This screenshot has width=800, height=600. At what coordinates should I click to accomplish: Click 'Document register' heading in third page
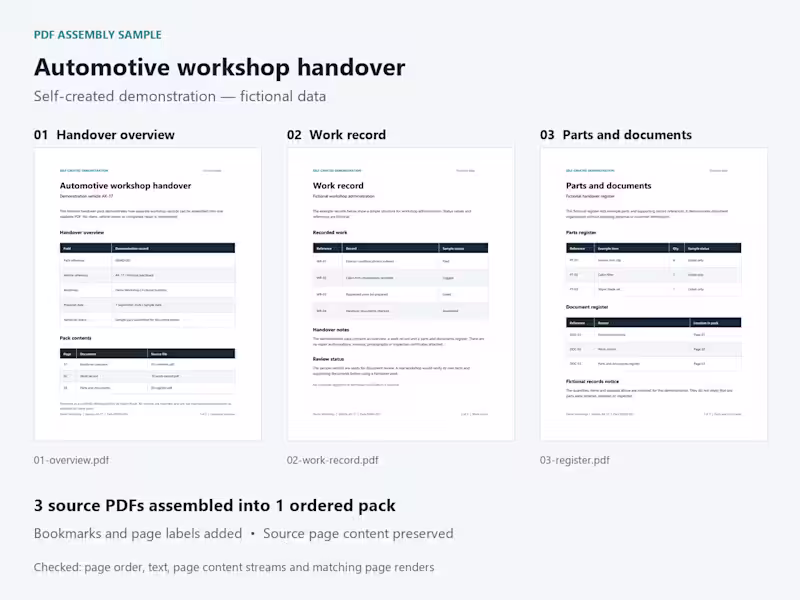pos(587,307)
